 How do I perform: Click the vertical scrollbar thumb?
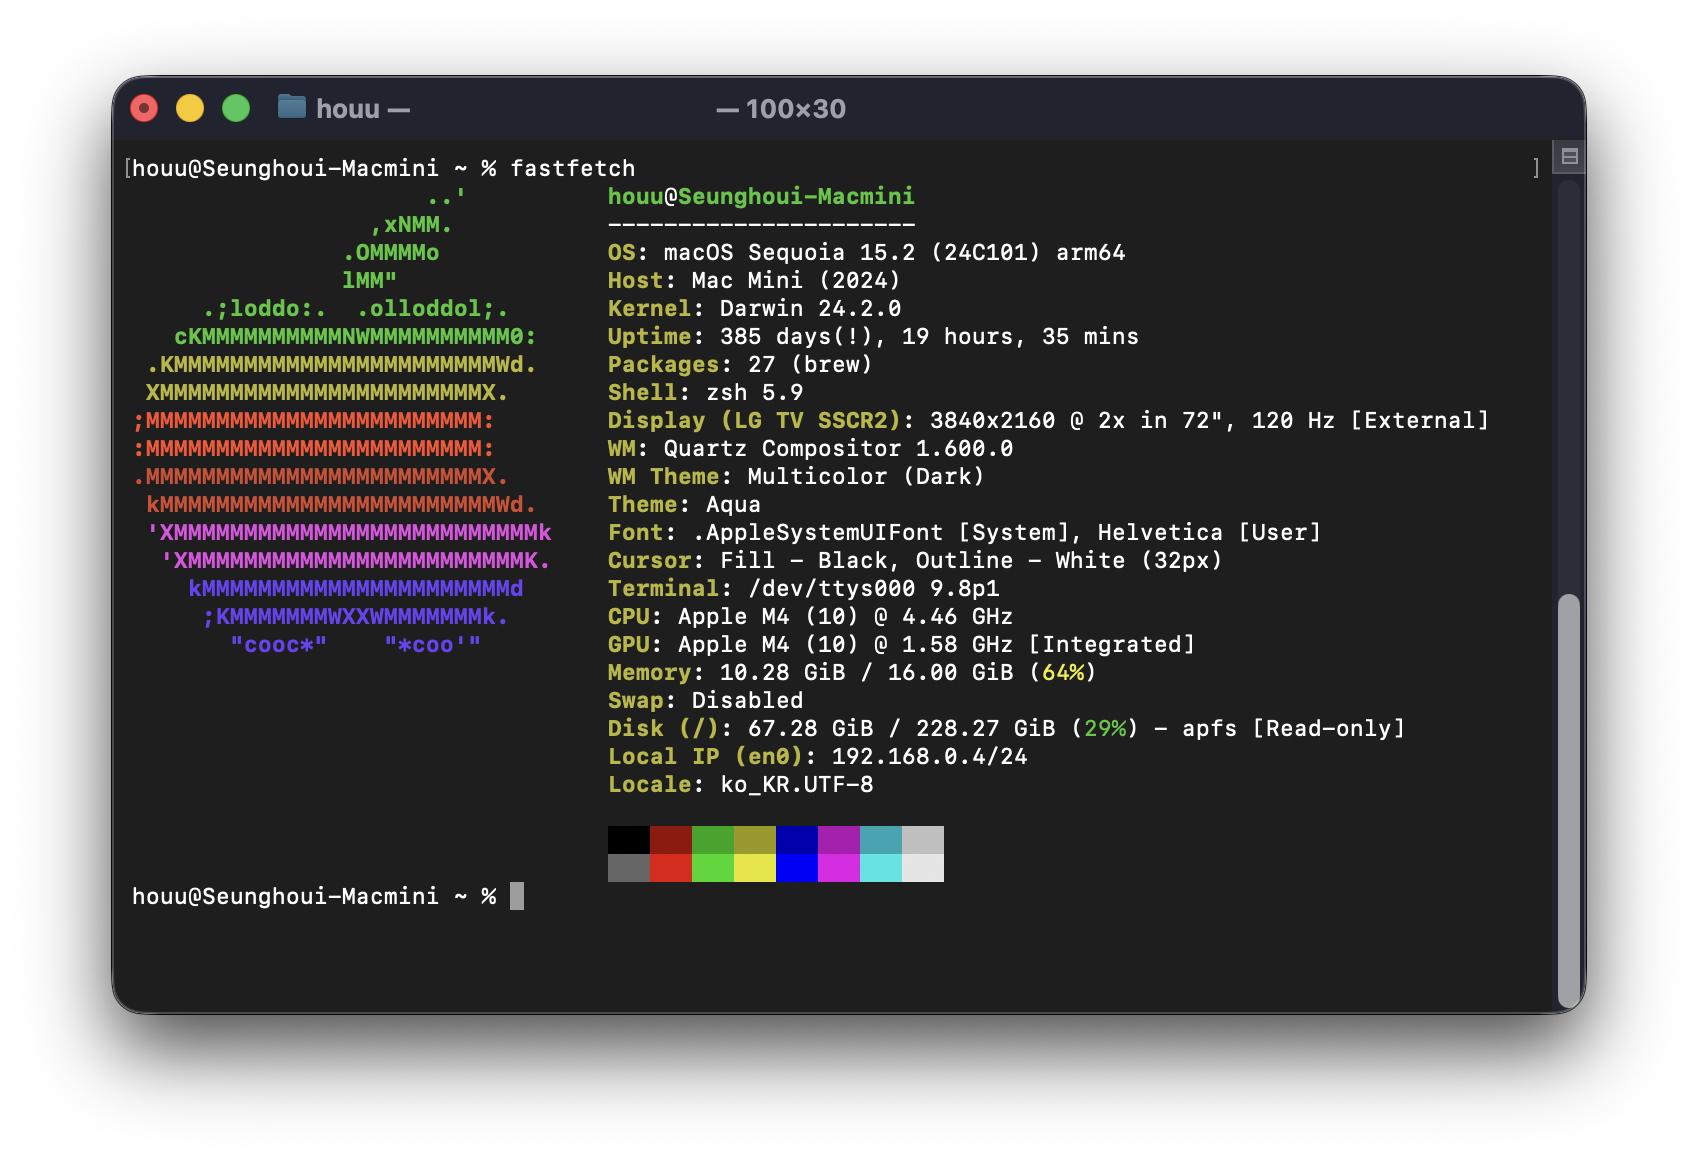click(1568, 800)
